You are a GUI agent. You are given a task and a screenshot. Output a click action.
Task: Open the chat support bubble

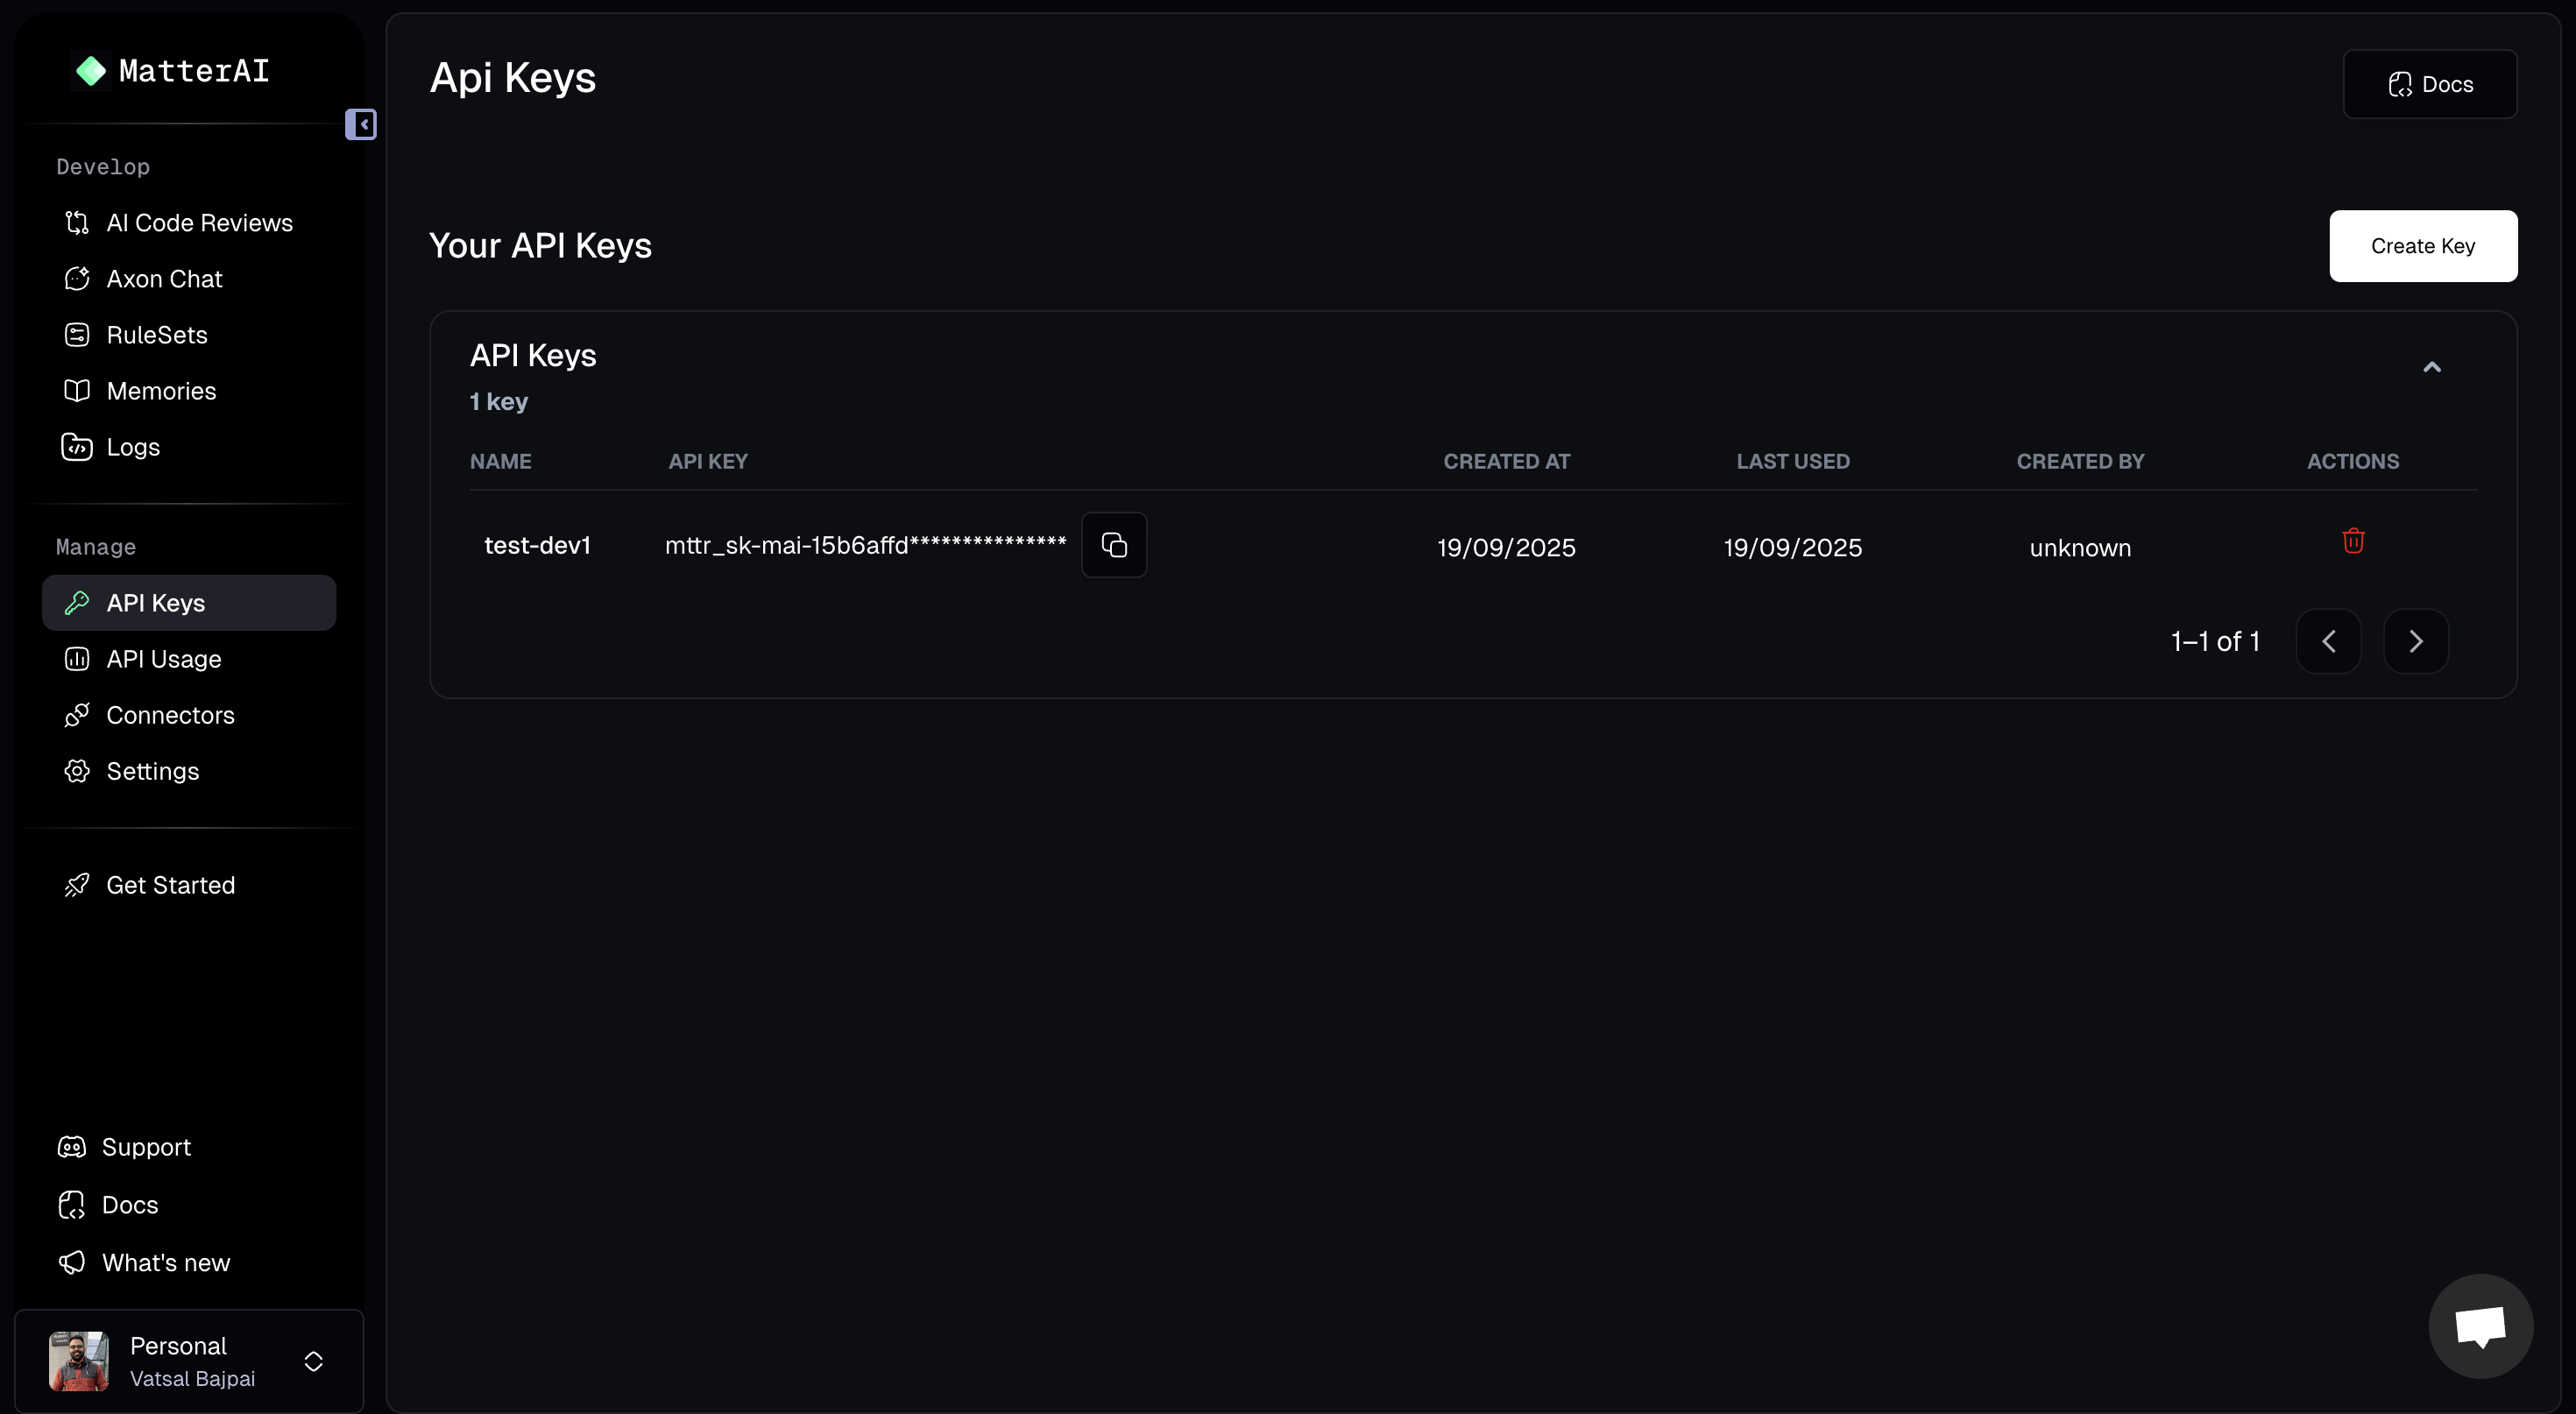[2480, 1326]
